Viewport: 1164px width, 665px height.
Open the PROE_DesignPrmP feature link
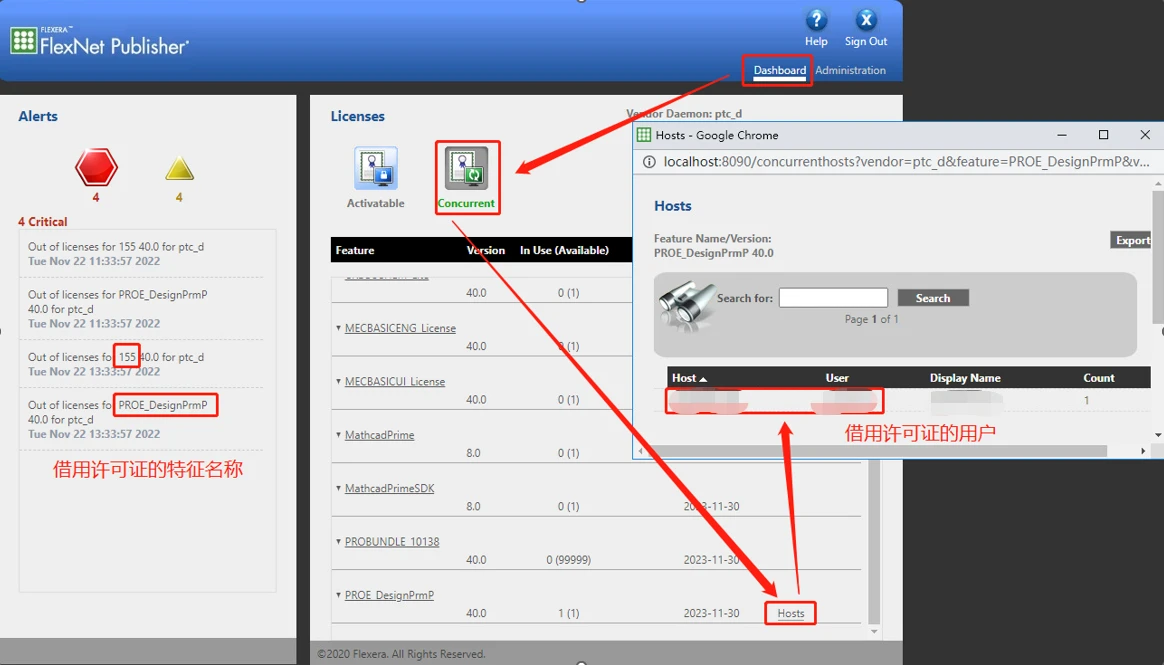[x=389, y=595]
